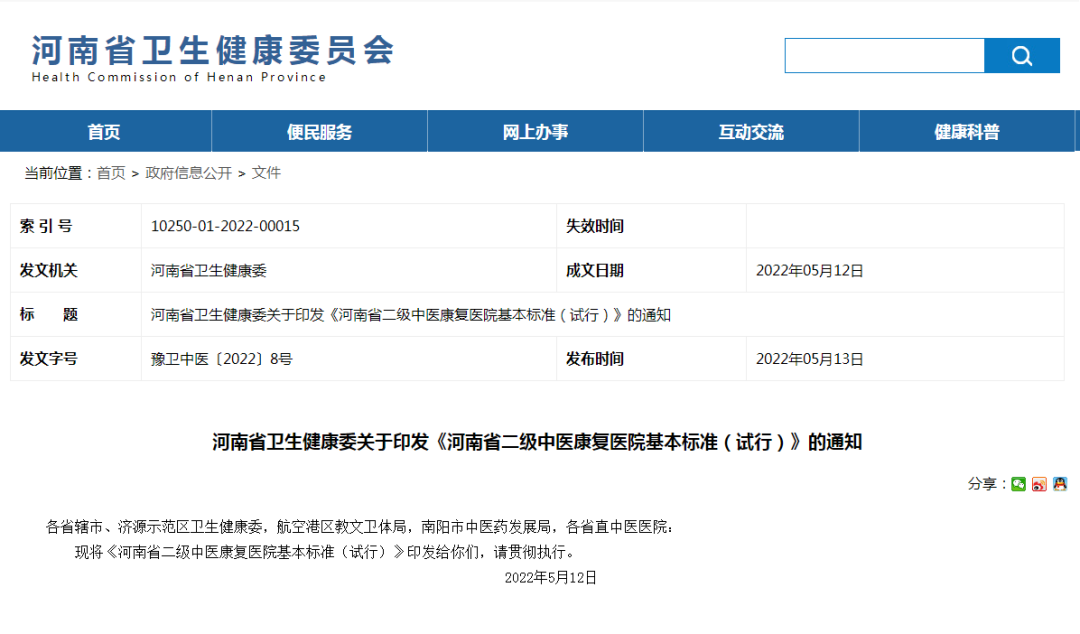Click inside the search input field
Viewport: 1080px width, 634px height.
point(884,55)
